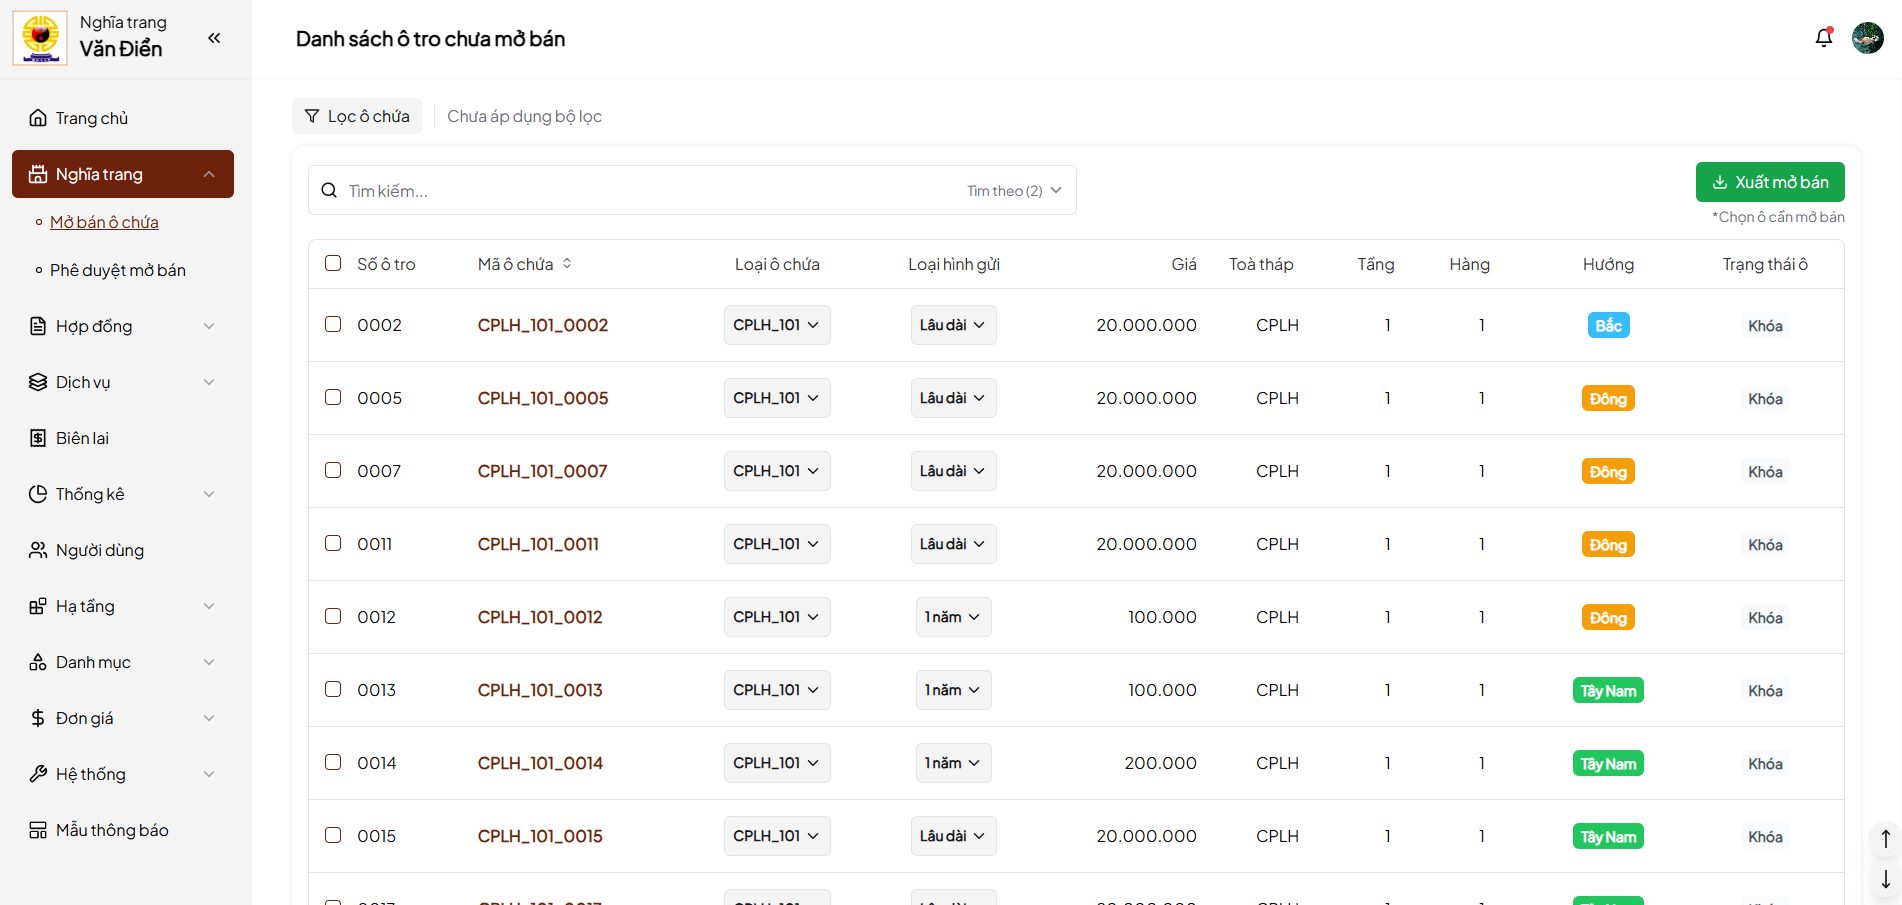The height and width of the screenshot is (905, 1902).
Task: Click the Biên lai receipt icon
Action: [38, 438]
